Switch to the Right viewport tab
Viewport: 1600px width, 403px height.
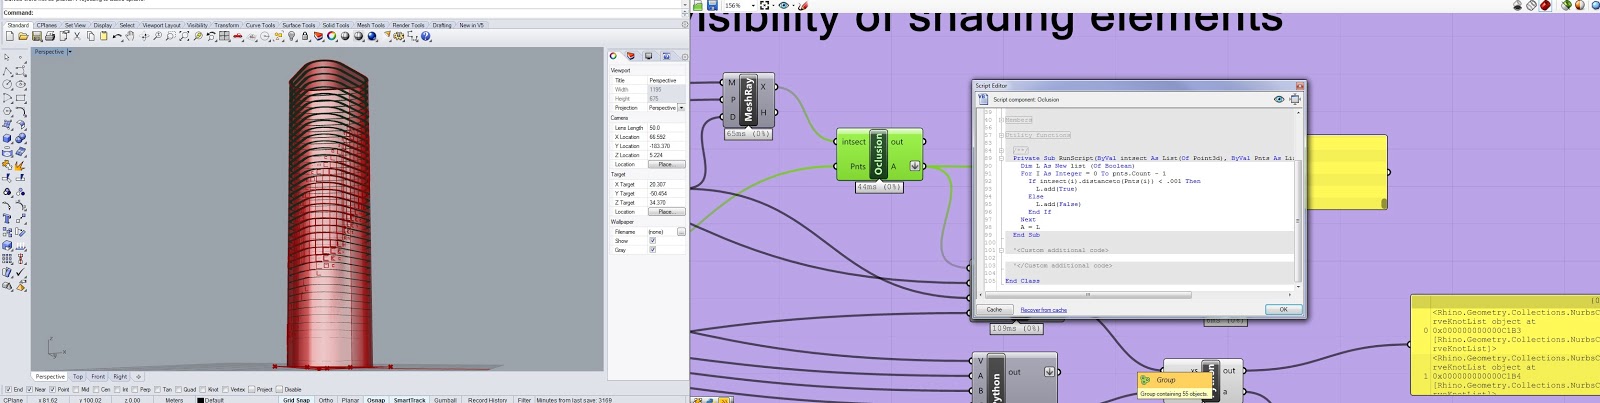pyautogui.click(x=120, y=377)
